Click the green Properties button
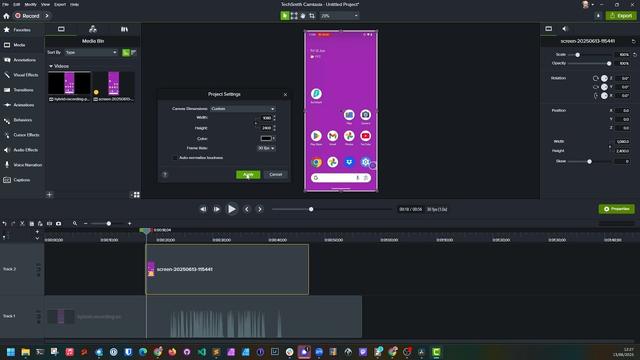 tap(616, 209)
